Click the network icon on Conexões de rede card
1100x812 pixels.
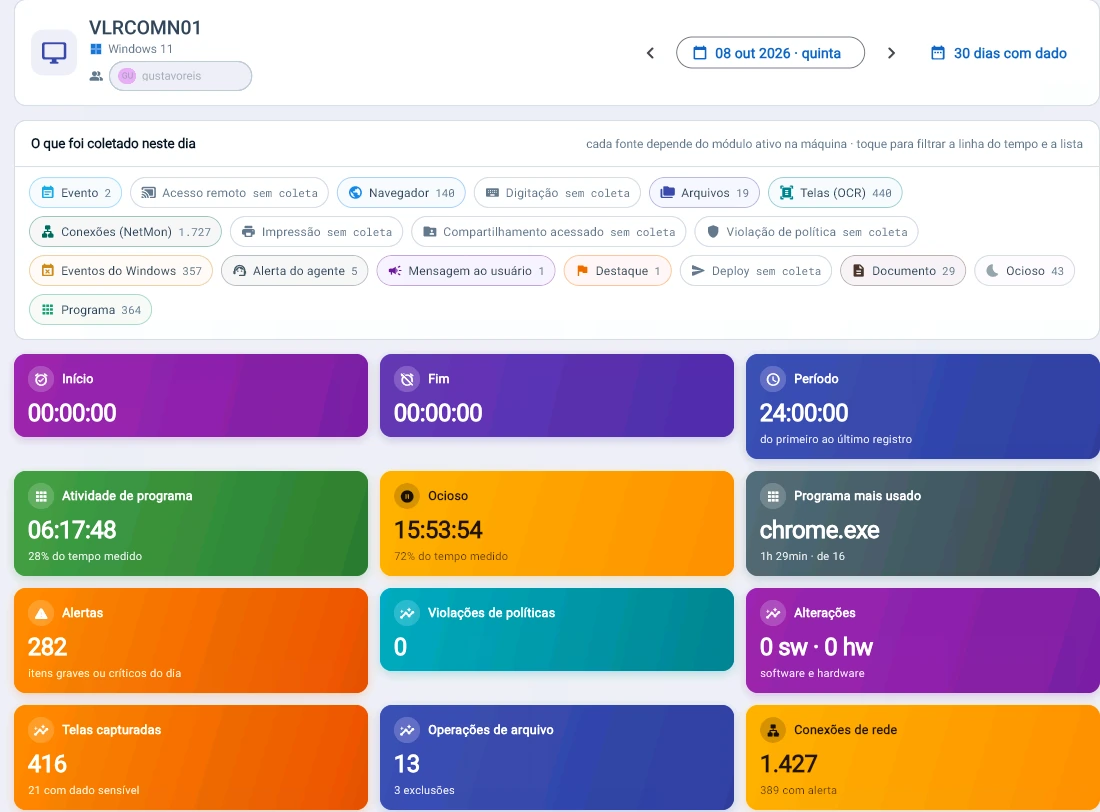pyautogui.click(x=773, y=731)
